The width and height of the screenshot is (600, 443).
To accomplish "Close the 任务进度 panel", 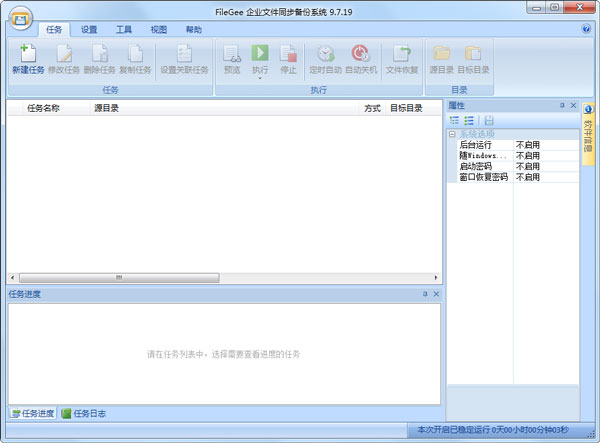I will coord(436,294).
